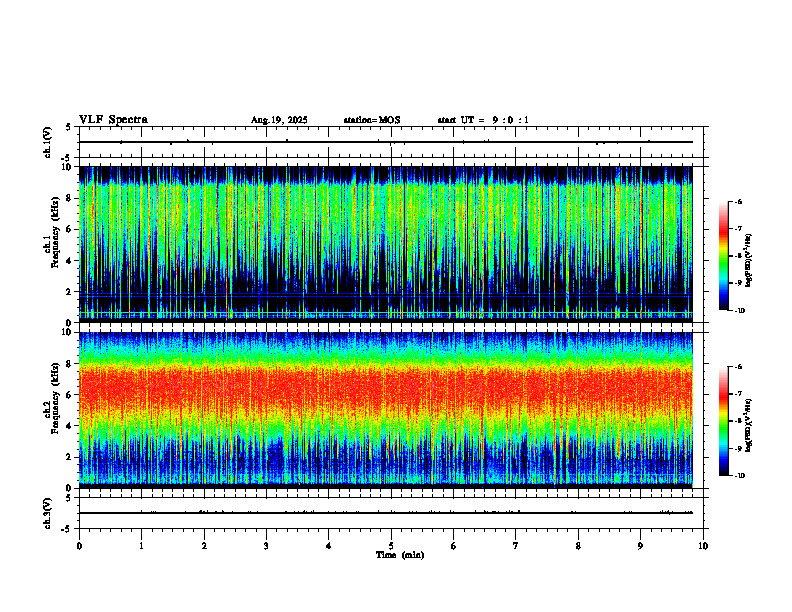Click time axis tick label "2"
The image size is (792, 612).
[204, 546]
